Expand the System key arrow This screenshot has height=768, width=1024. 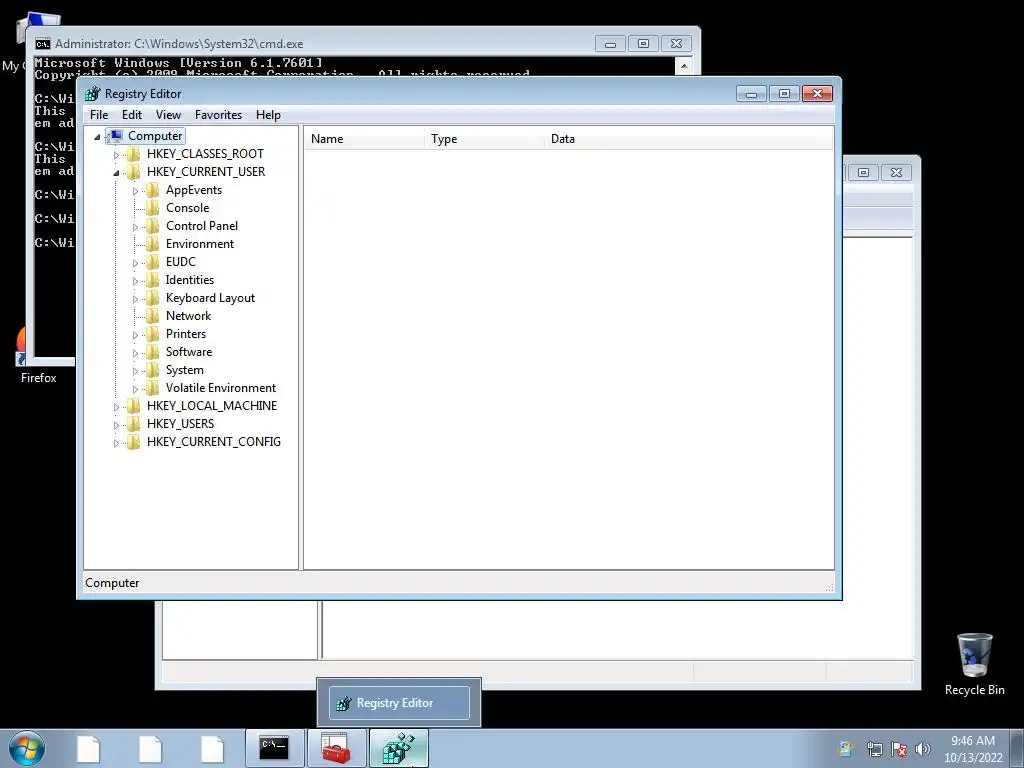(x=135, y=370)
